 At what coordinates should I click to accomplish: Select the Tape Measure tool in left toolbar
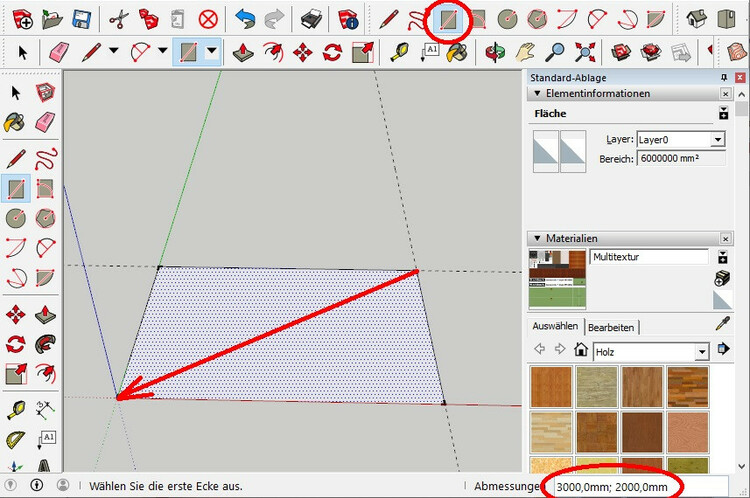point(16,408)
